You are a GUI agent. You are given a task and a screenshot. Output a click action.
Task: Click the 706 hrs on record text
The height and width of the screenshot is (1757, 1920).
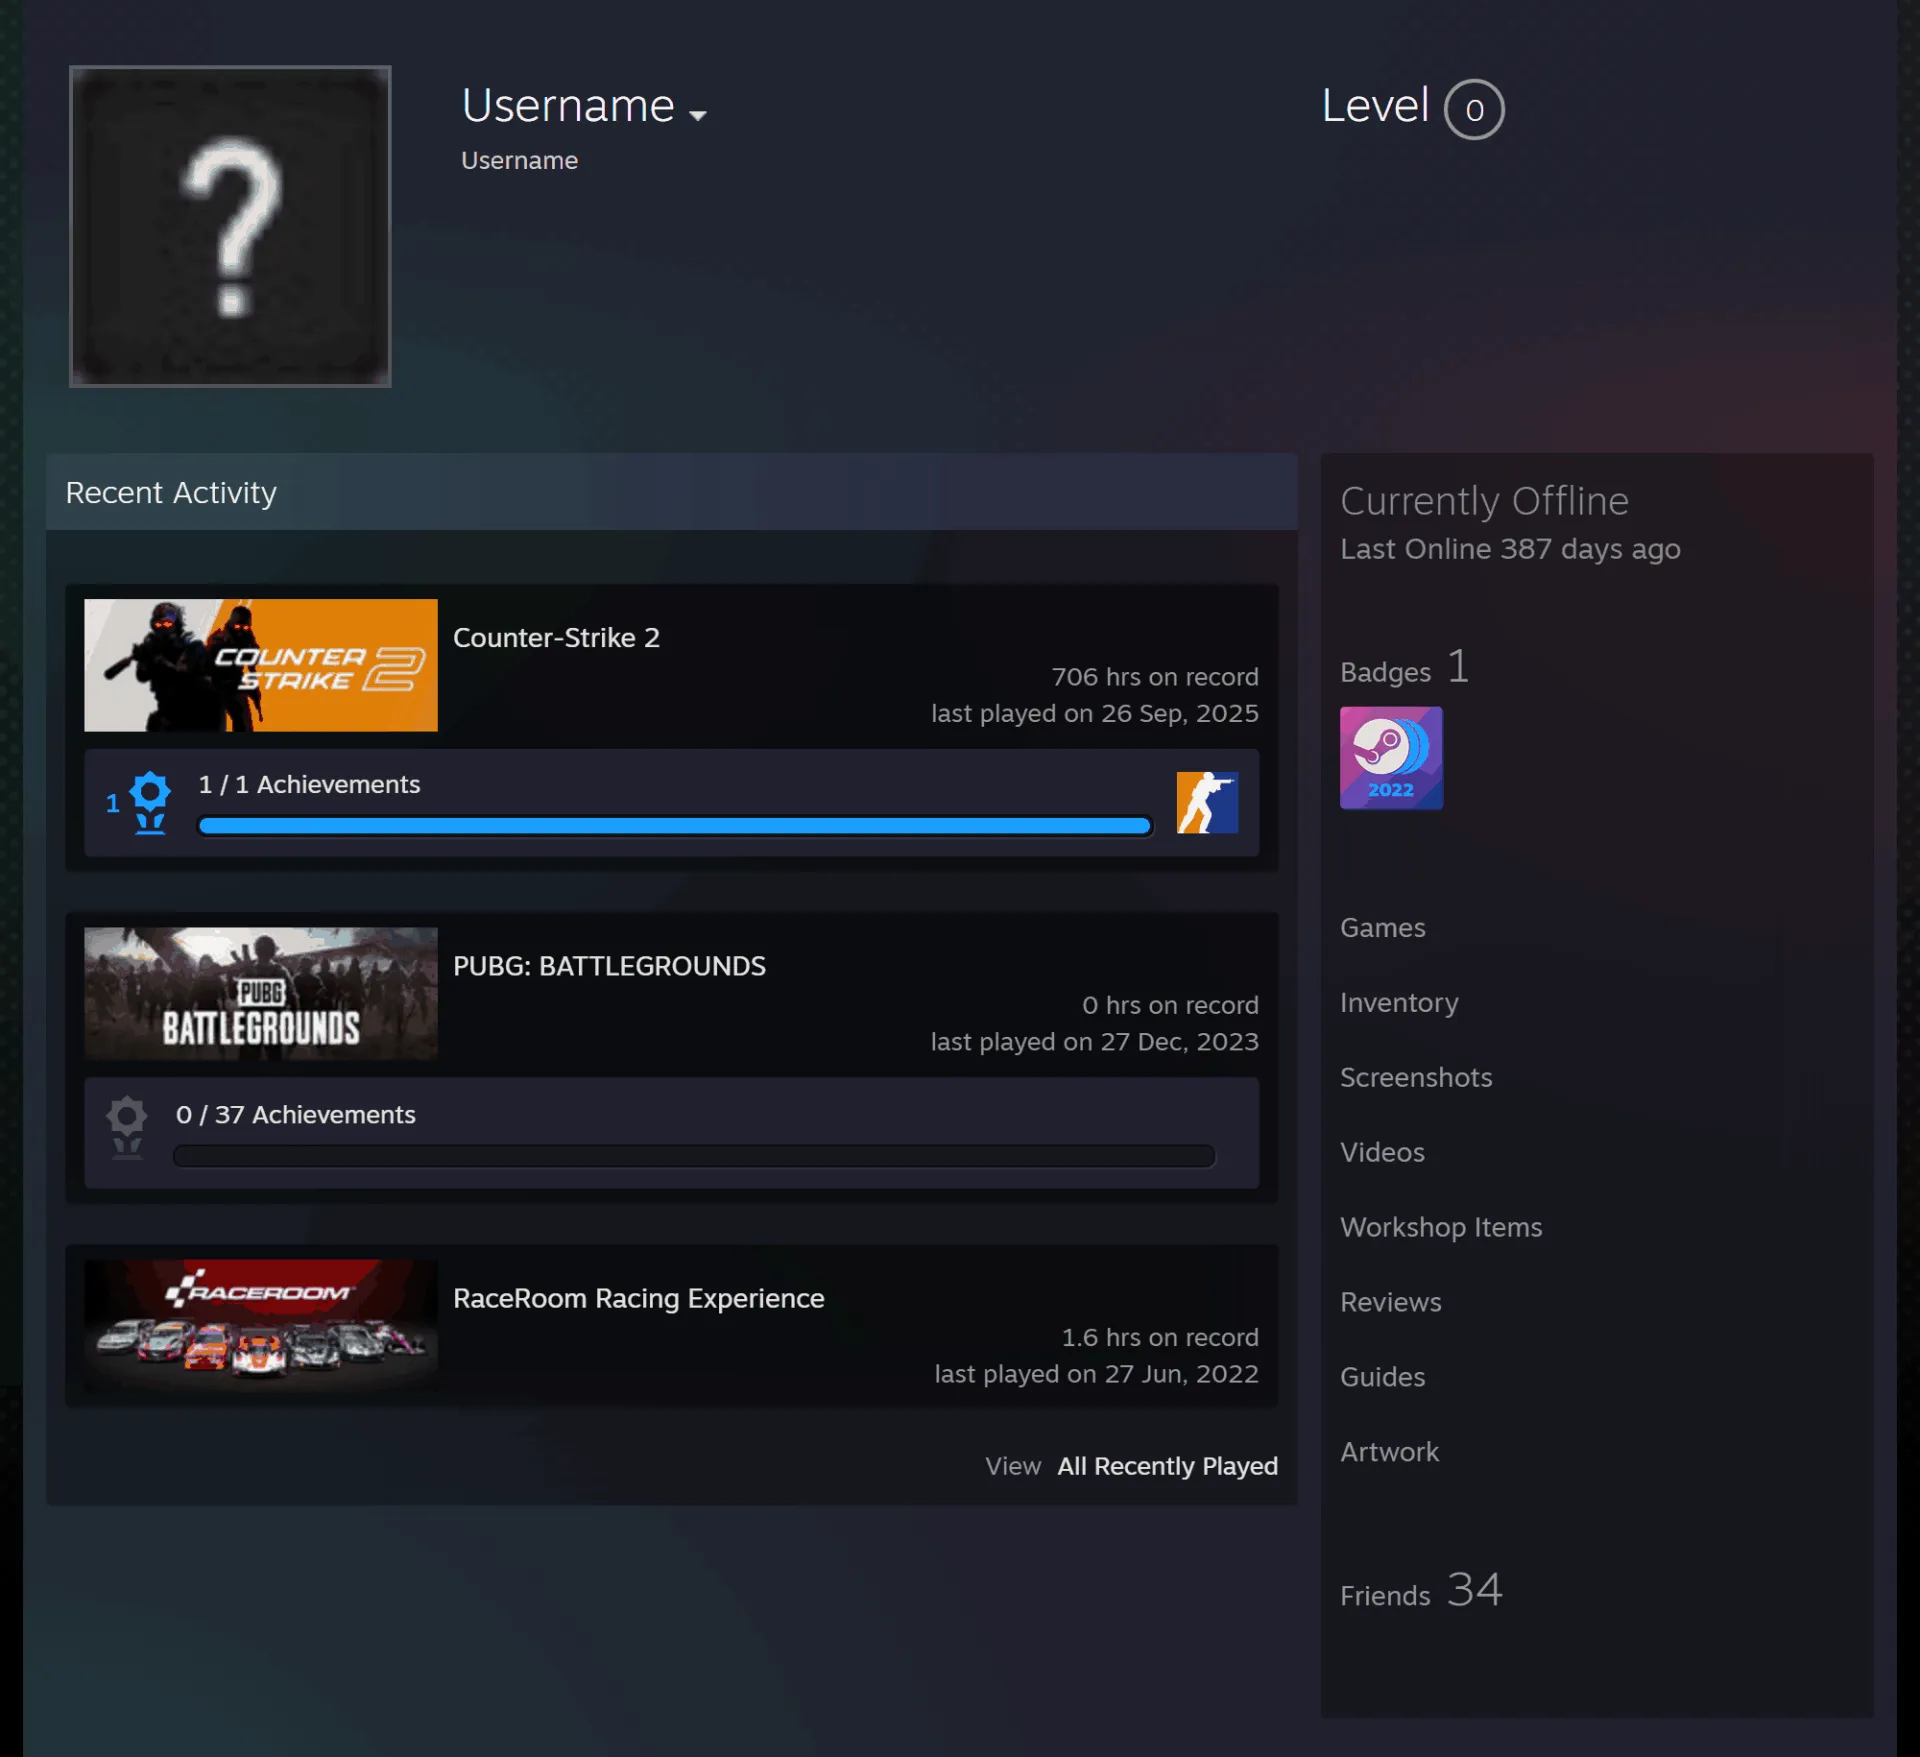(x=1155, y=677)
